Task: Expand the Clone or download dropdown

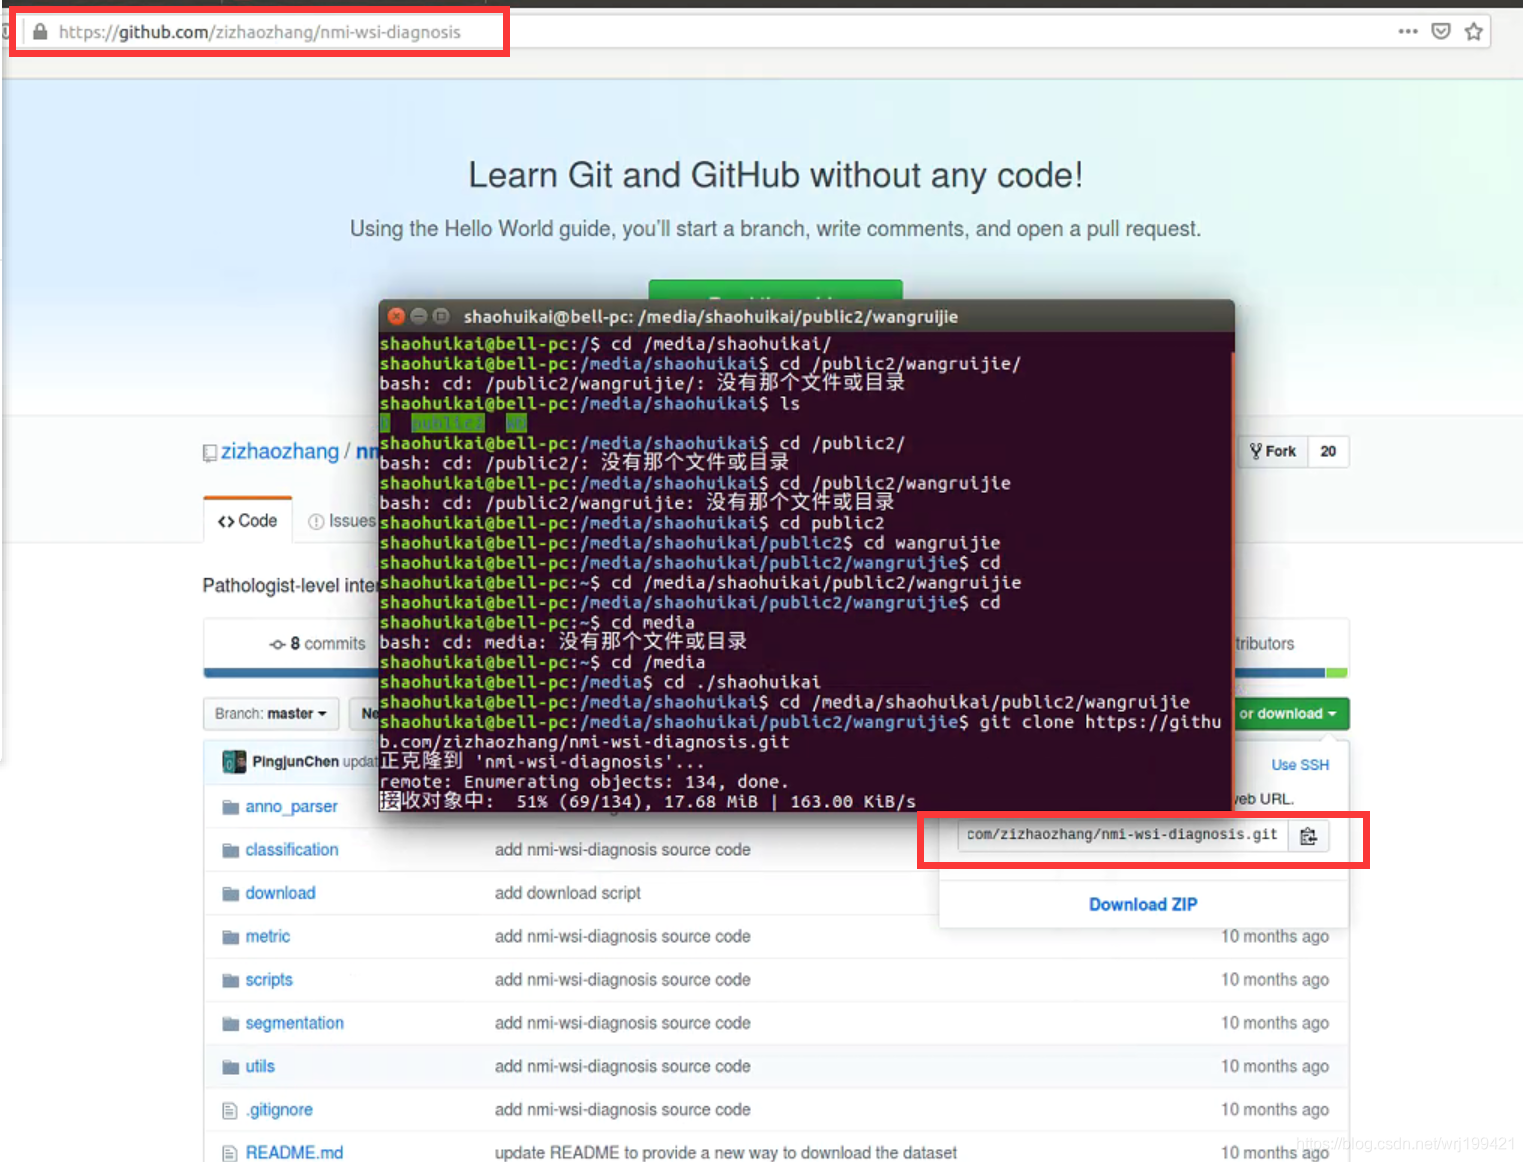Action: [x=1292, y=713]
